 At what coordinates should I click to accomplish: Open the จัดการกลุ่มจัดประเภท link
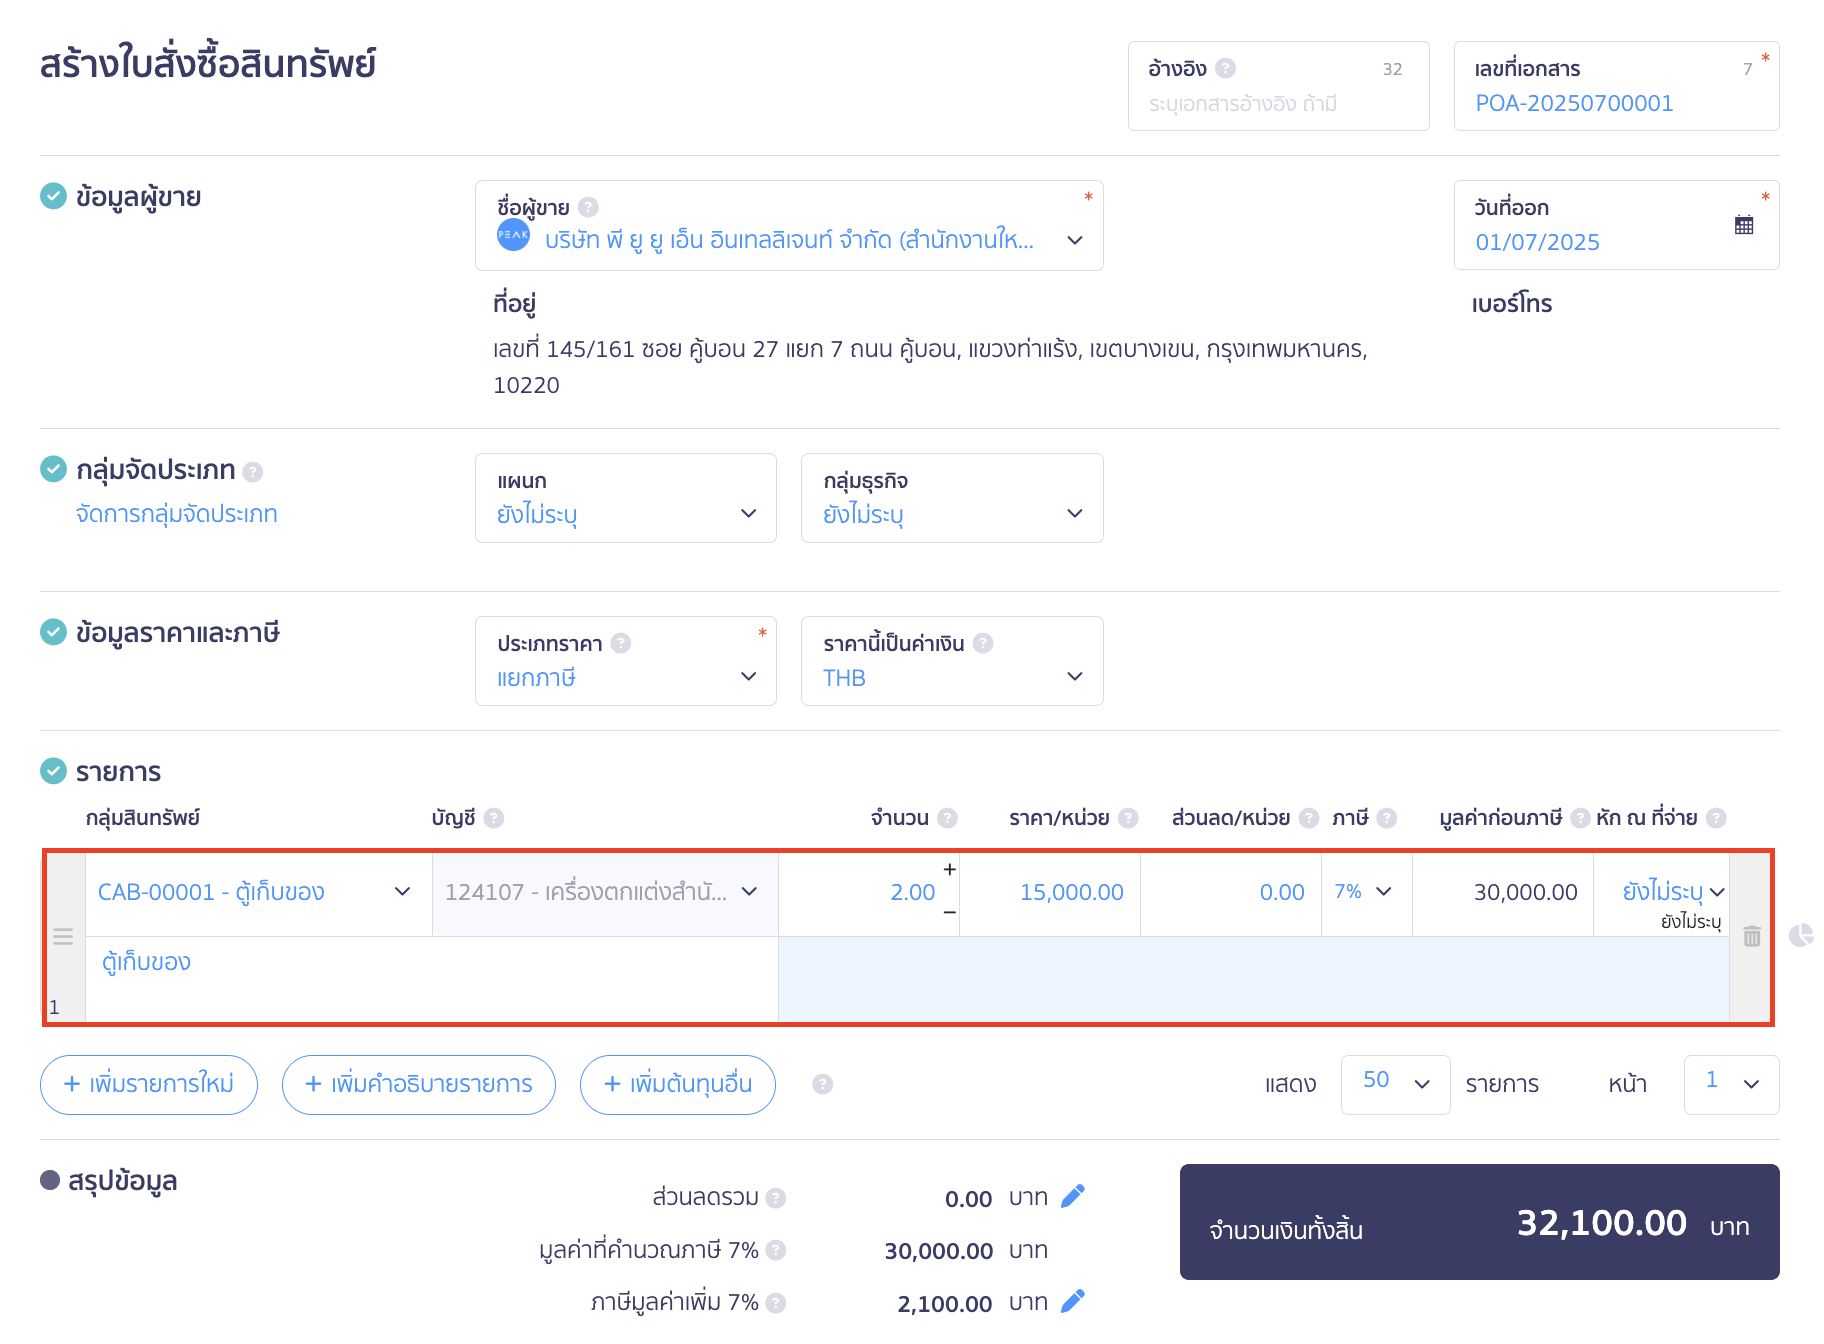177,514
